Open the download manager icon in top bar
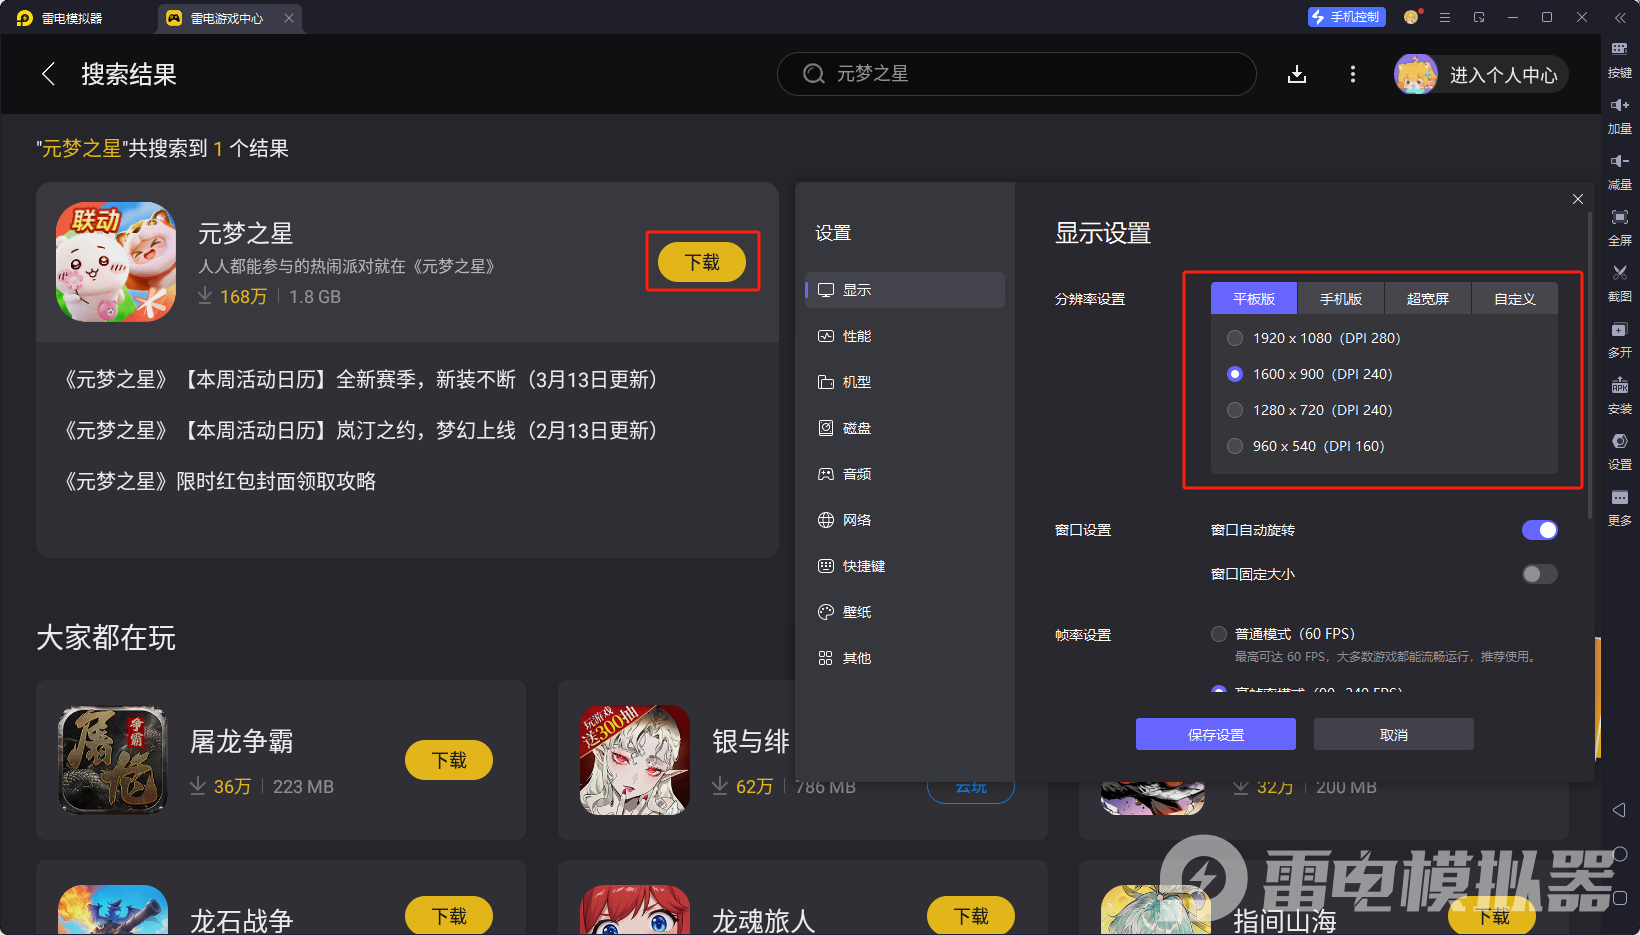1640x935 pixels. click(x=1297, y=73)
